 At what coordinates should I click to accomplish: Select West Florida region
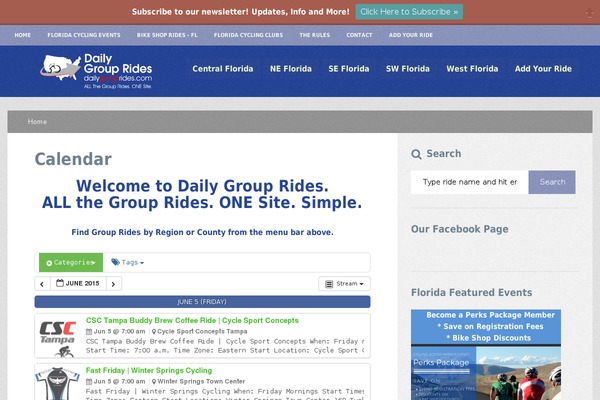pyautogui.click(x=472, y=69)
